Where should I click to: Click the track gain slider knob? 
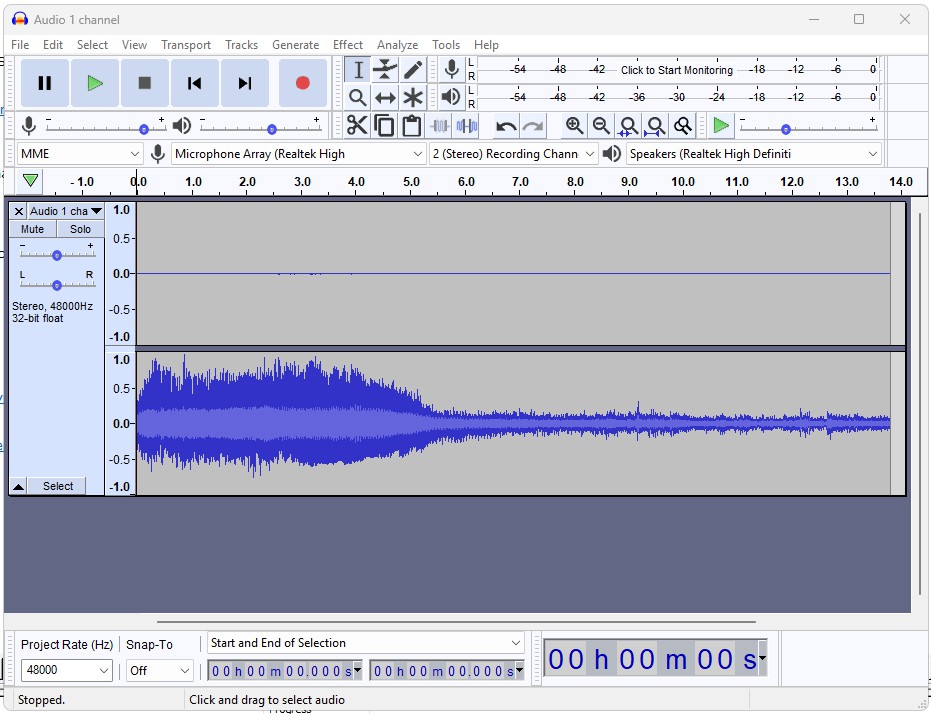point(57,255)
